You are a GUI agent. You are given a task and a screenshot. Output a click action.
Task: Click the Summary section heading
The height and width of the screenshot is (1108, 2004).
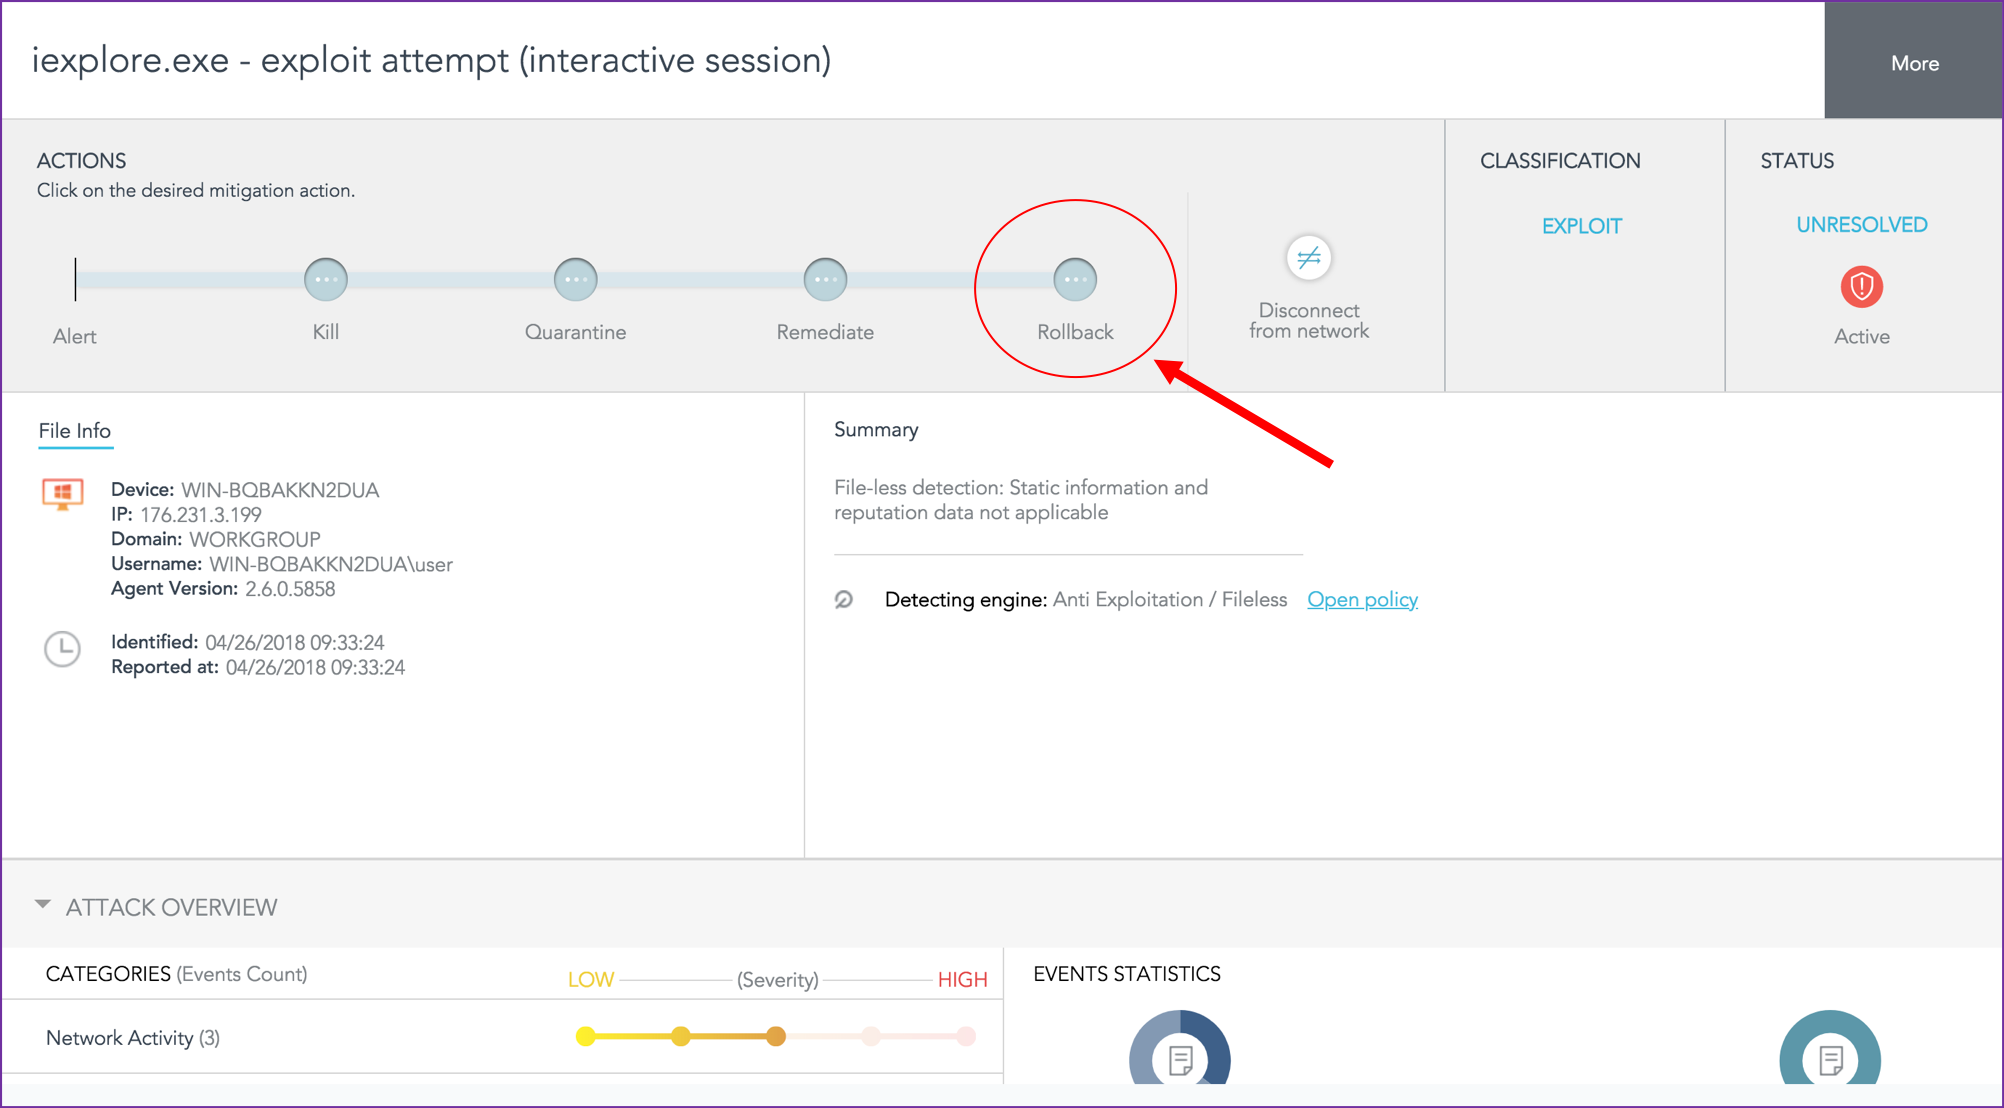point(876,430)
